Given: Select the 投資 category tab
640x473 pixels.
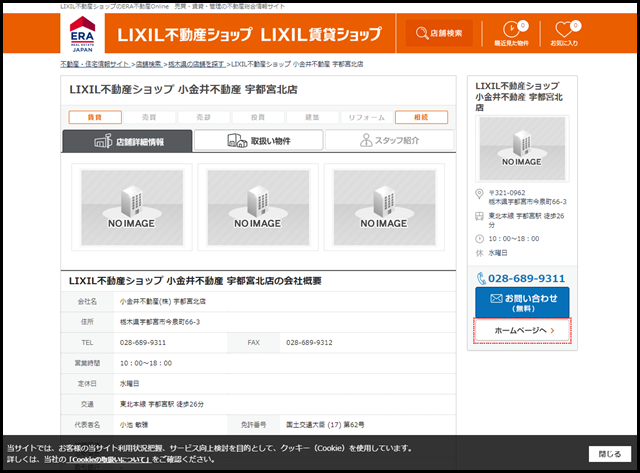Looking at the screenshot, I should click(258, 117).
